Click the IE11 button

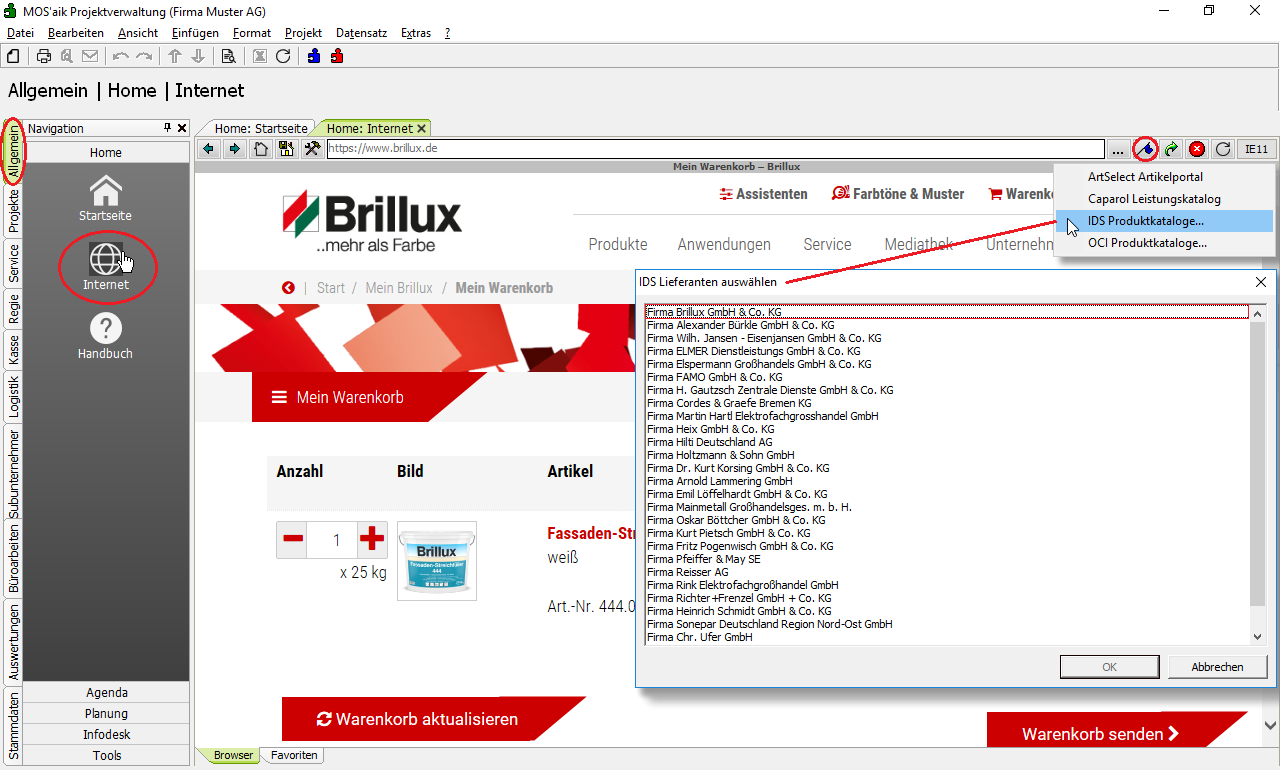coord(1256,149)
